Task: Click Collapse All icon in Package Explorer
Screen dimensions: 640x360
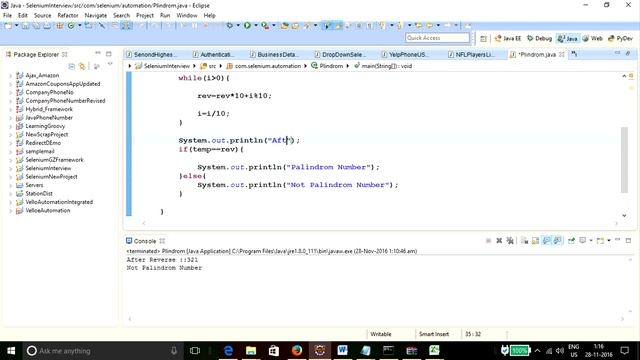Action: [x=71, y=66]
